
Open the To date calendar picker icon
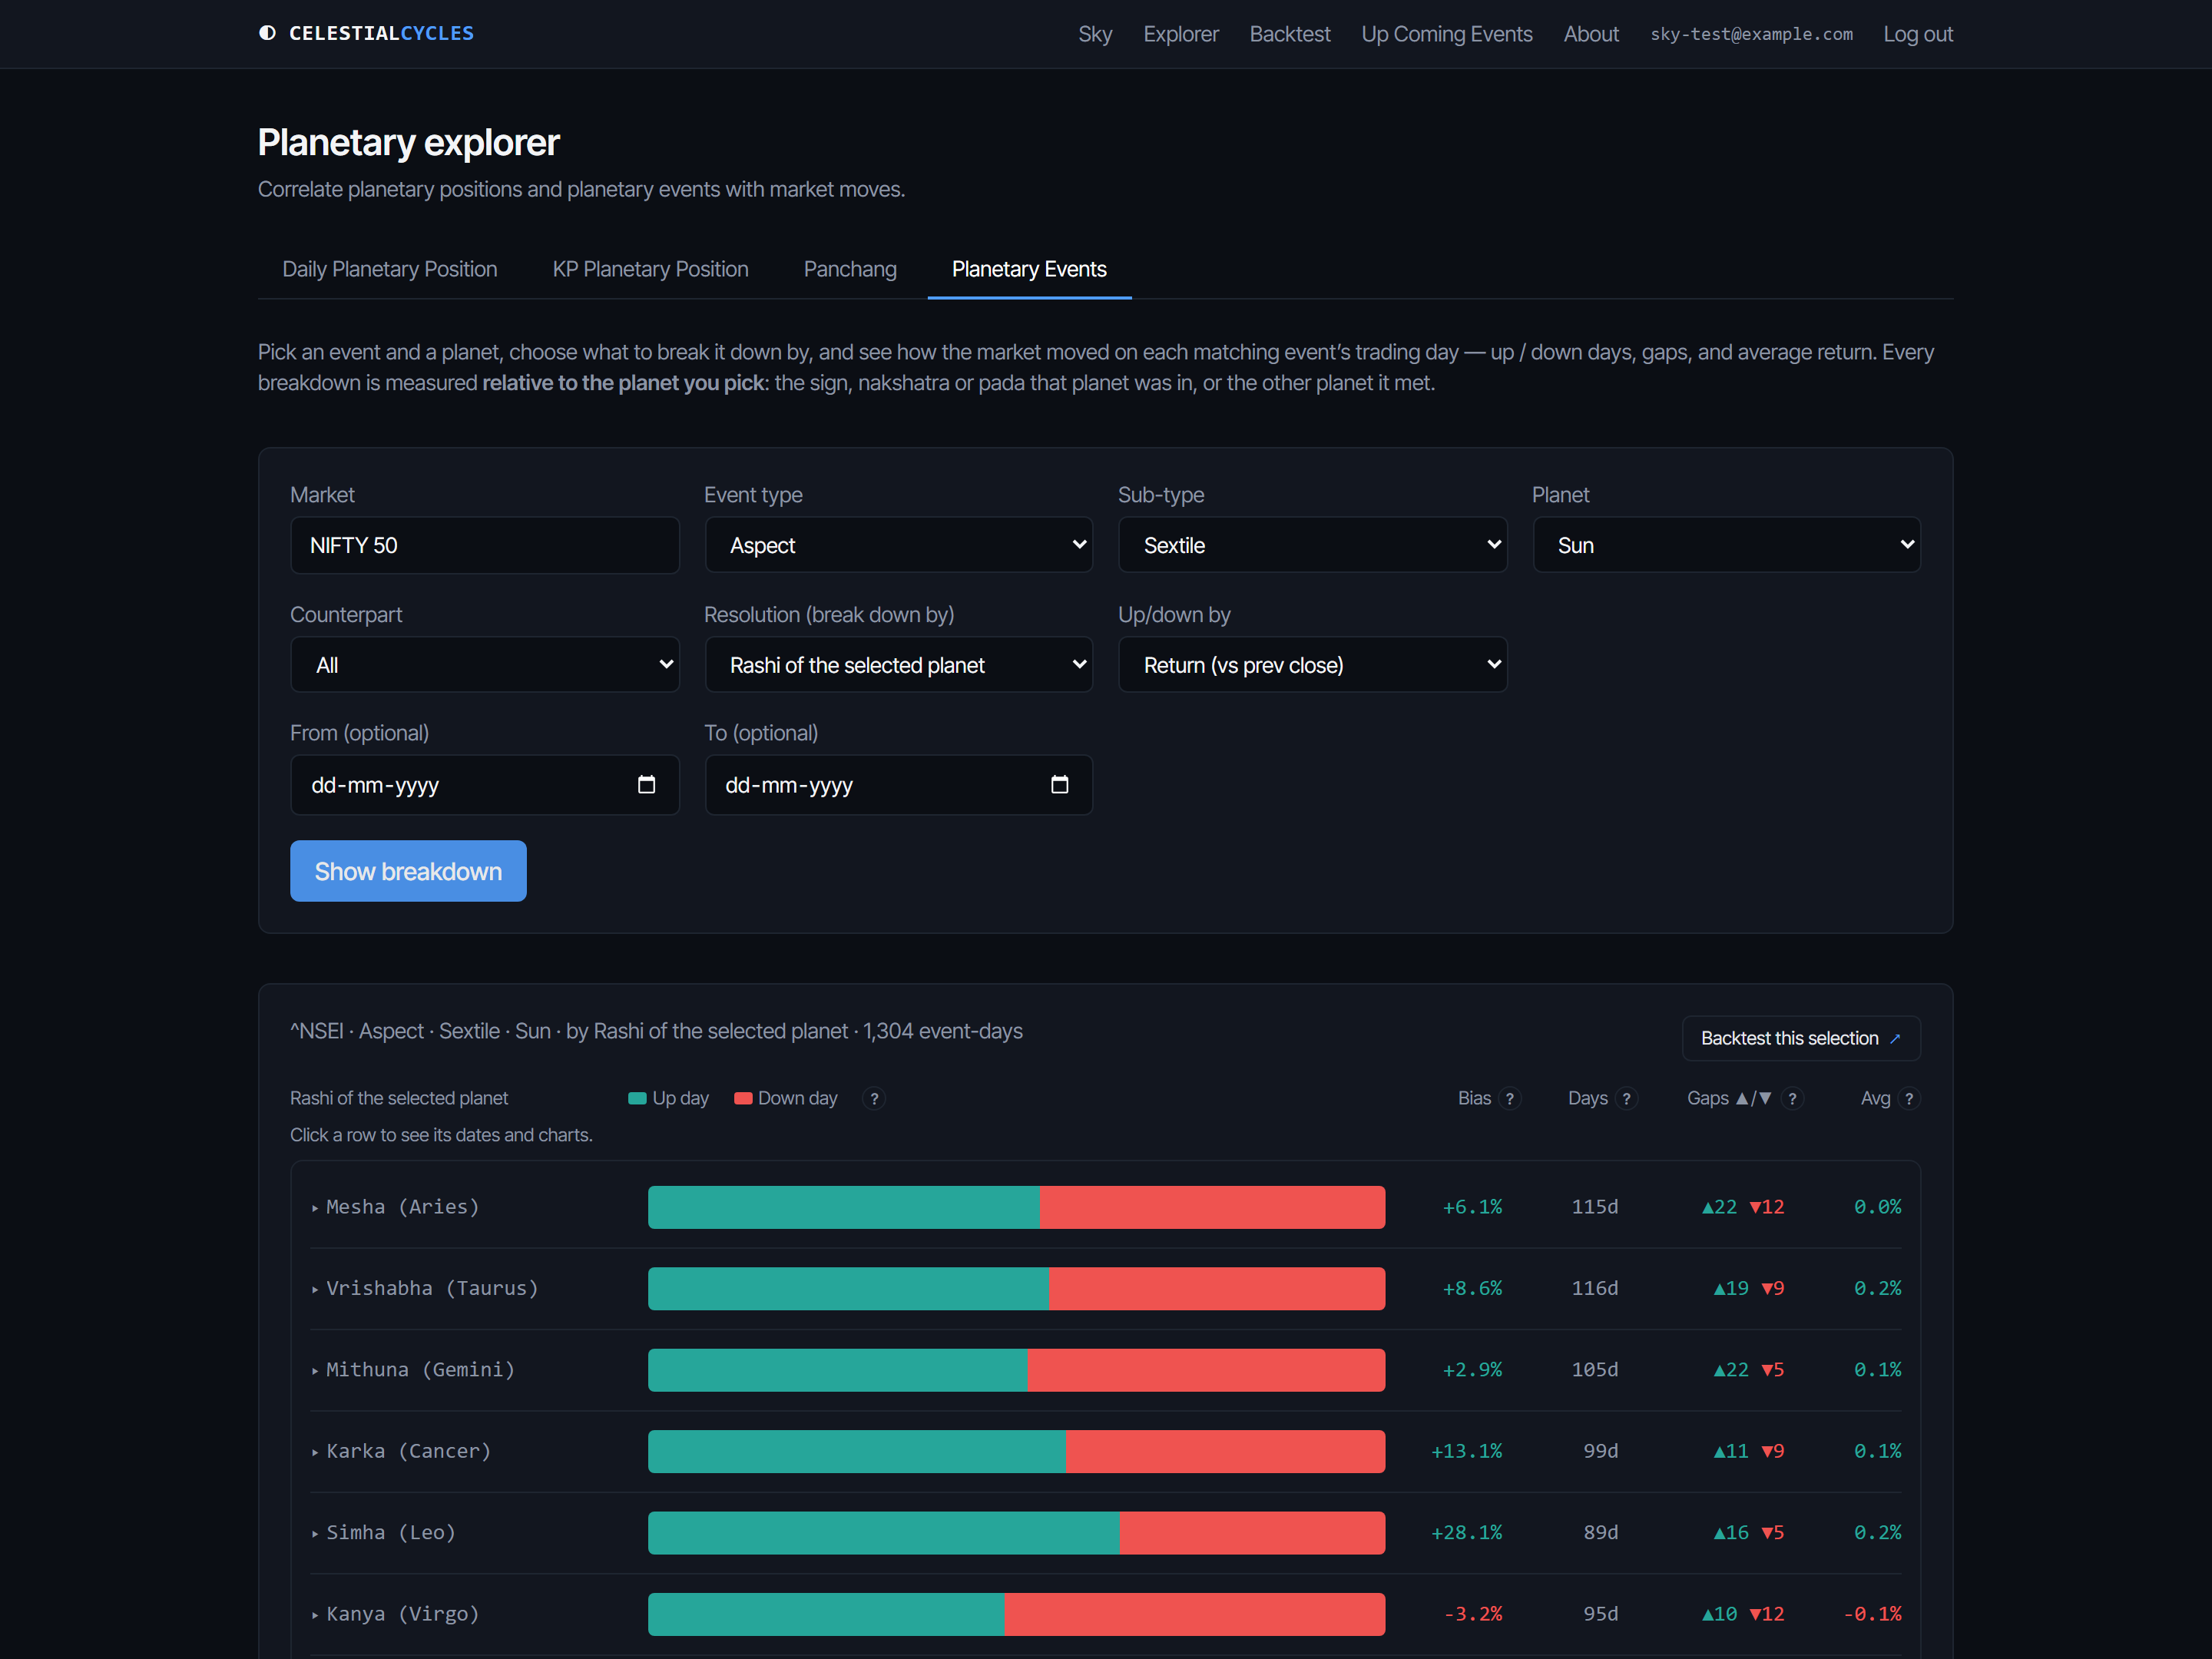[1060, 785]
